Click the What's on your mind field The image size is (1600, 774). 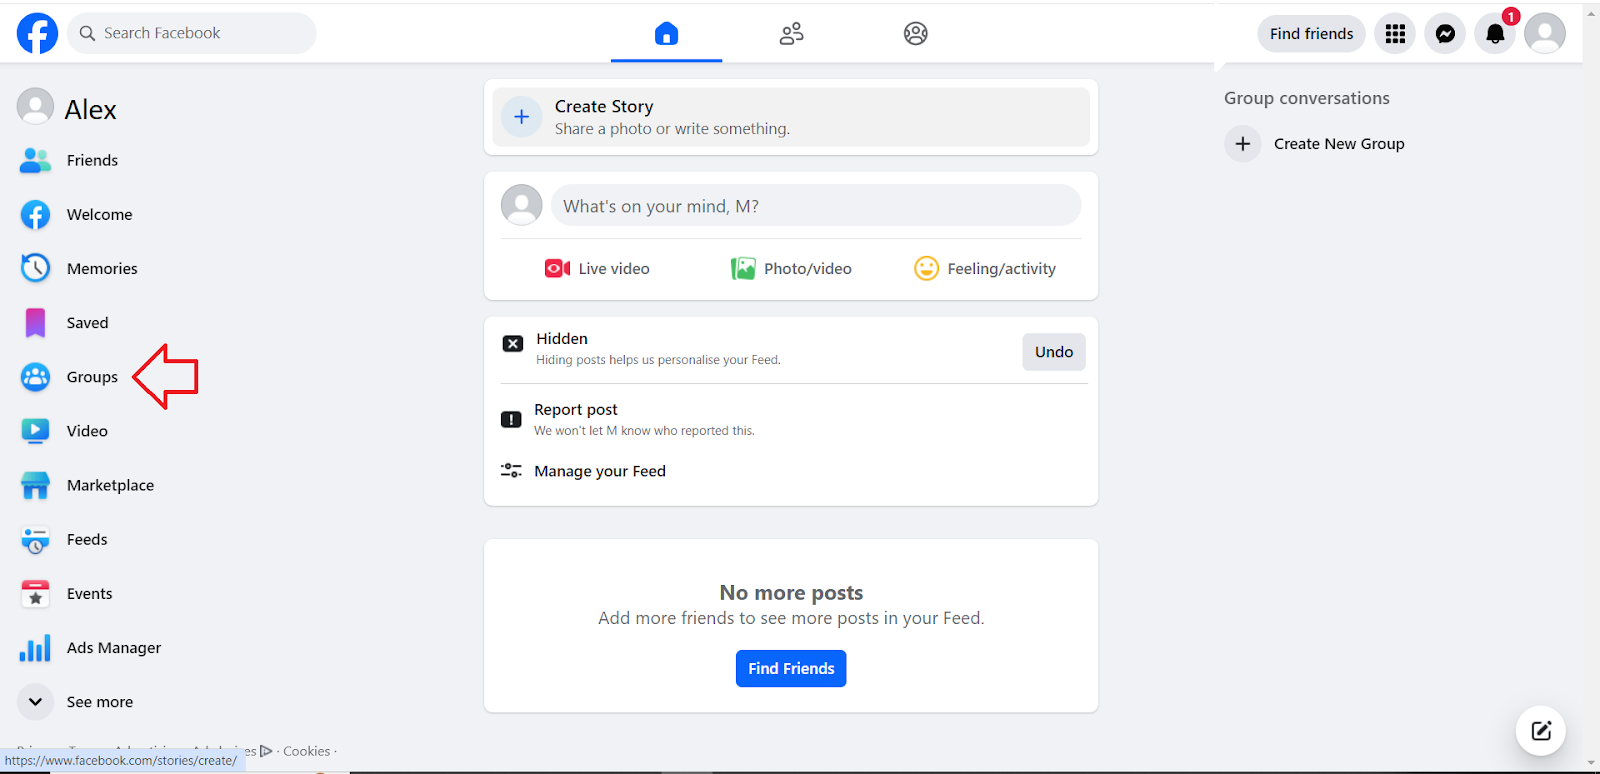[x=816, y=206]
